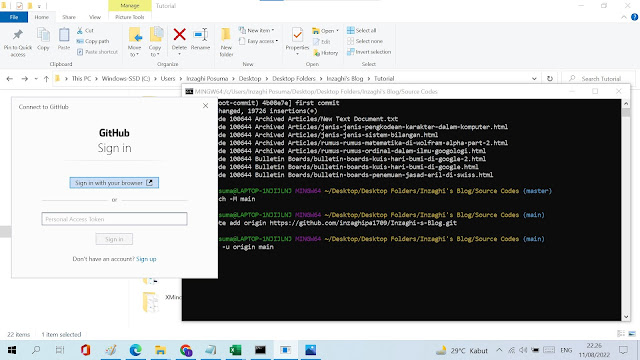Click Select all in ribbon
The width and height of the screenshot is (640, 360).
pyautogui.click(x=362, y=31)
